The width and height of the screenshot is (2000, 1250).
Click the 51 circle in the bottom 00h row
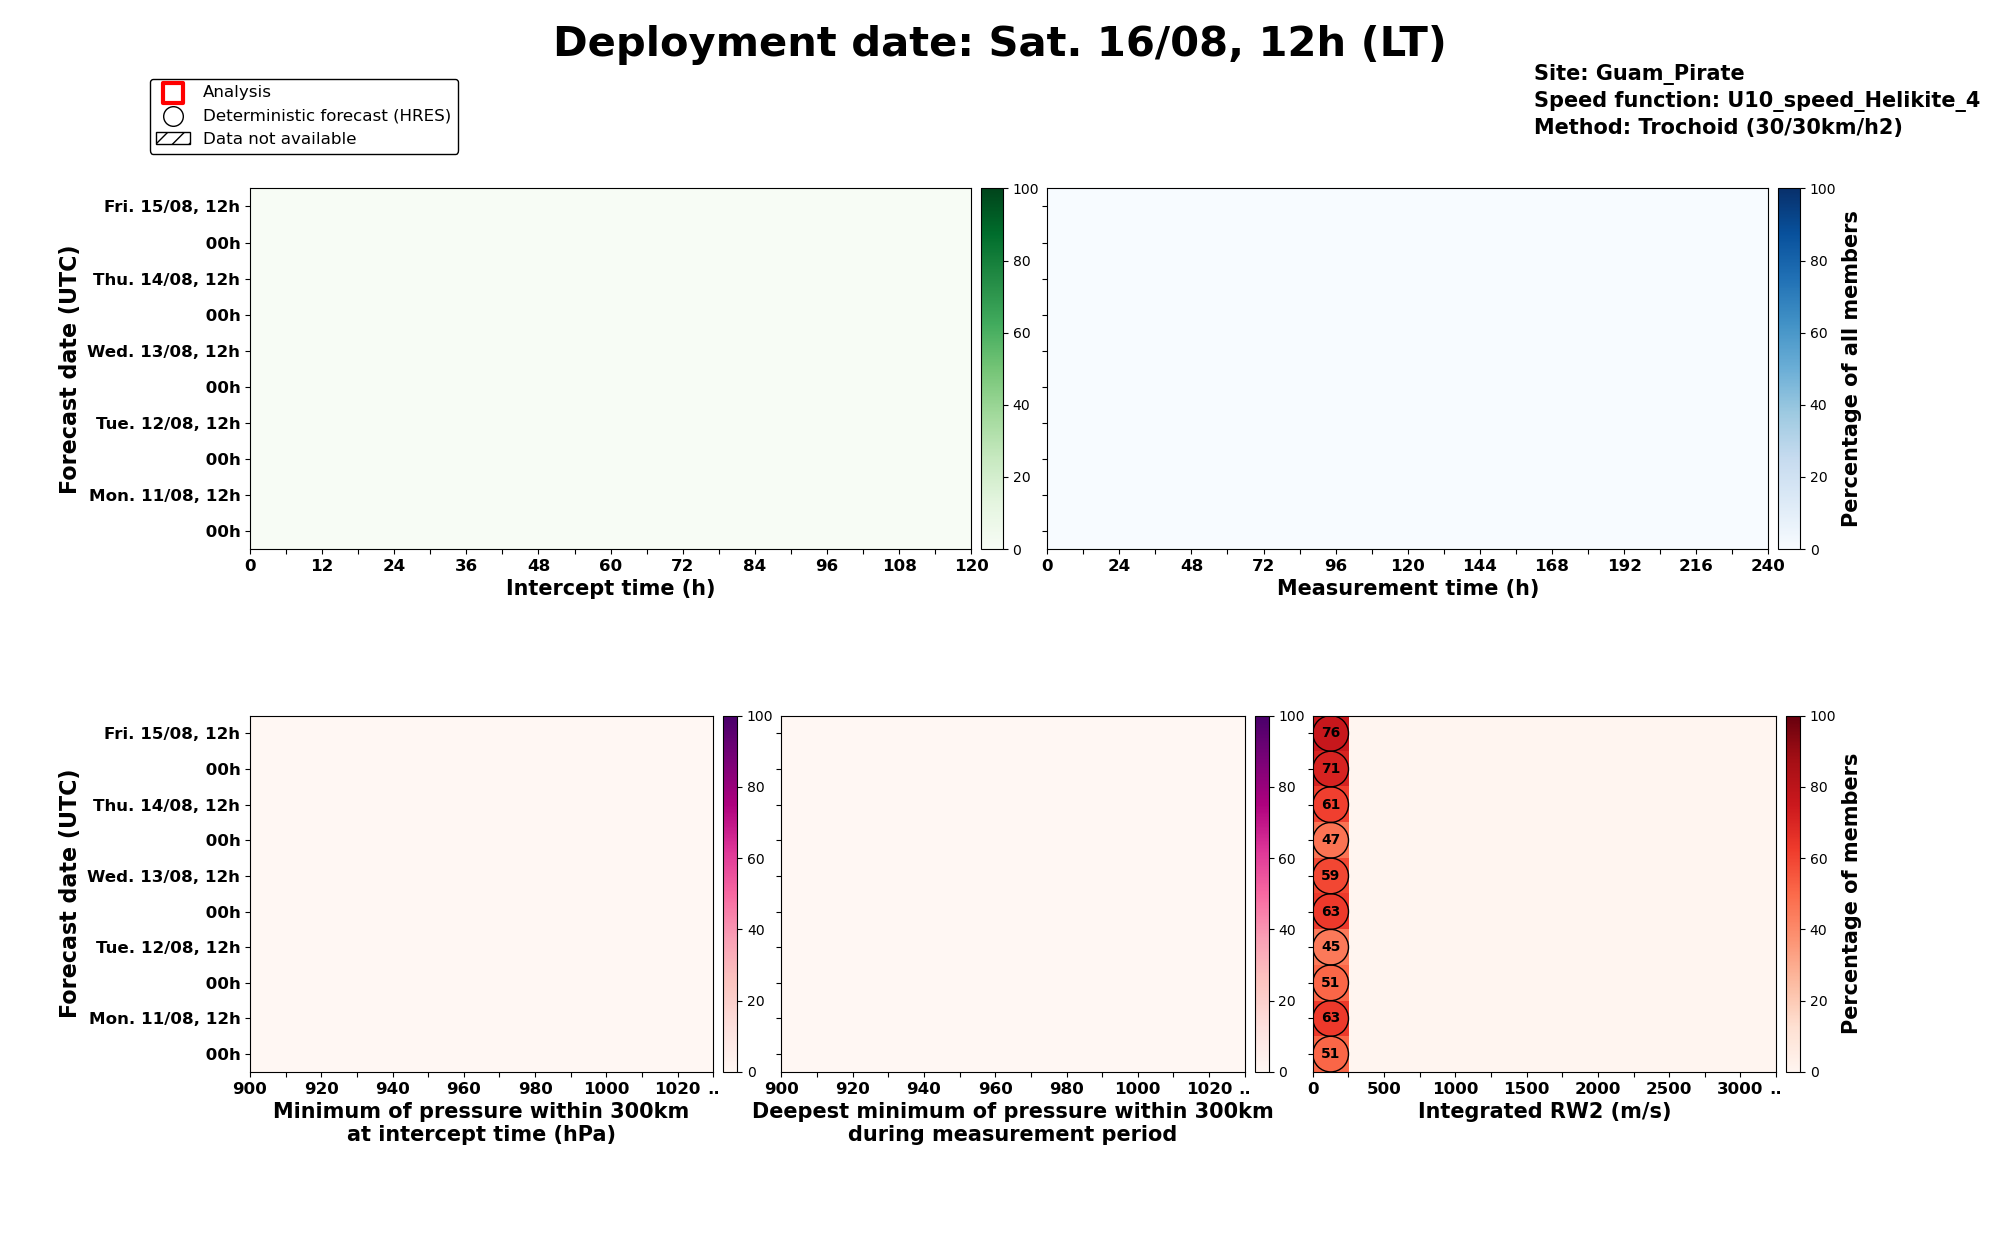tap(1330, 1054)
